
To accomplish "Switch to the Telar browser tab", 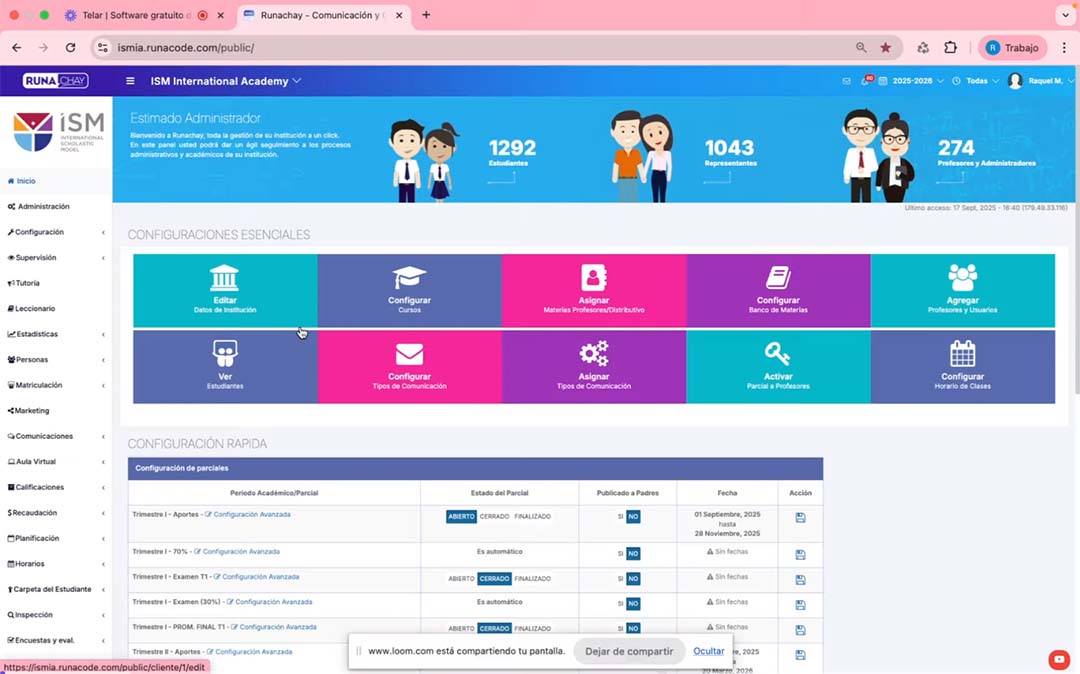I will pyautogui.click(x=130, y=15).
